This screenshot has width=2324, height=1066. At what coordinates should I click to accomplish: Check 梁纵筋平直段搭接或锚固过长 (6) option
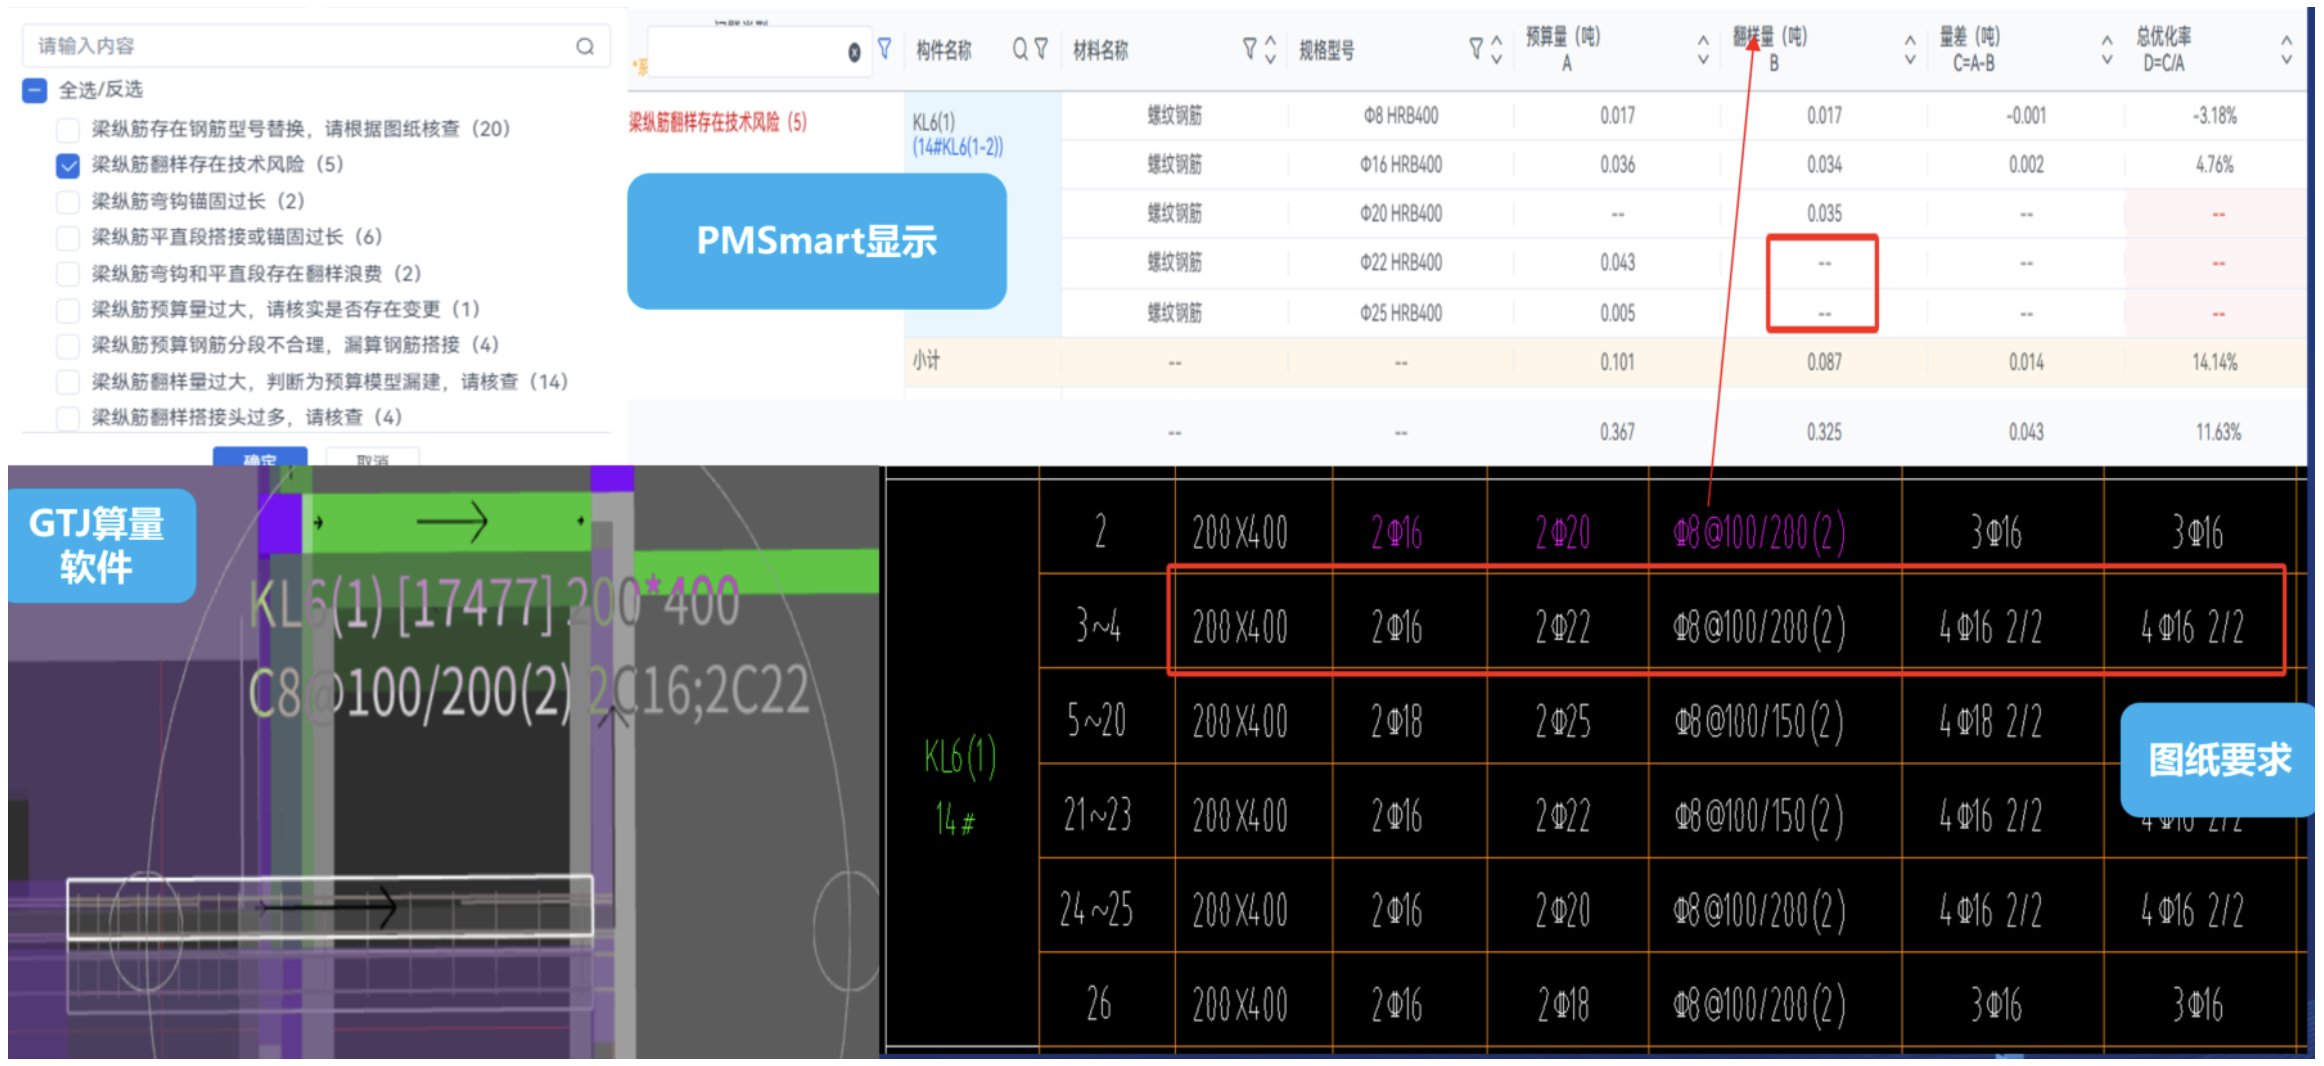coord(68,238)
